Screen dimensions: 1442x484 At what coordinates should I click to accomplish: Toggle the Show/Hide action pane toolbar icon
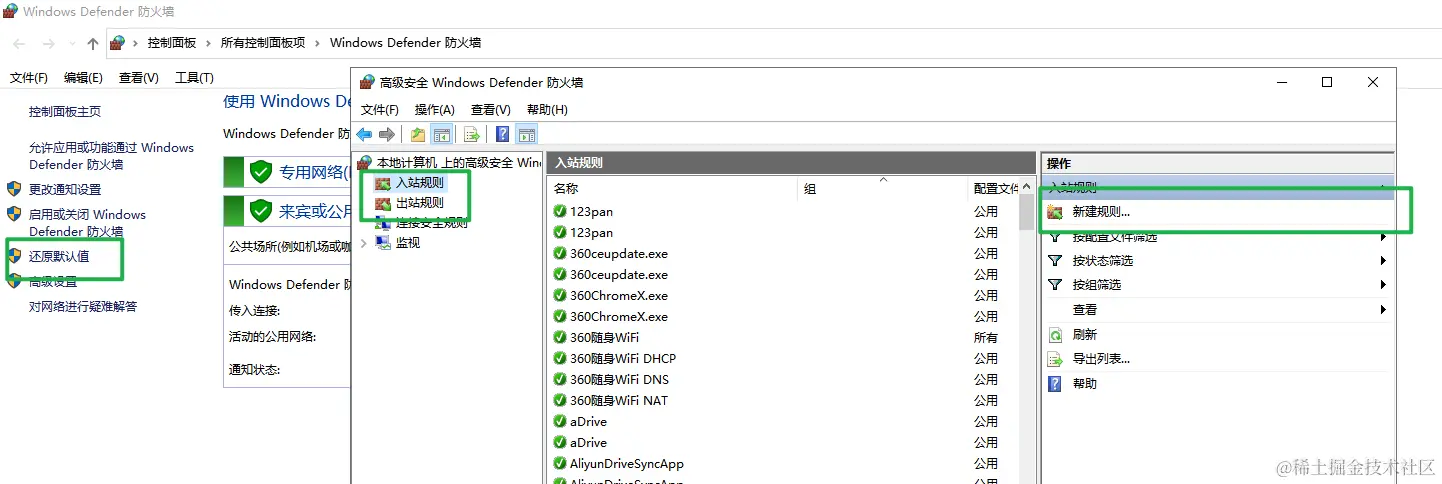coord(527,134)
